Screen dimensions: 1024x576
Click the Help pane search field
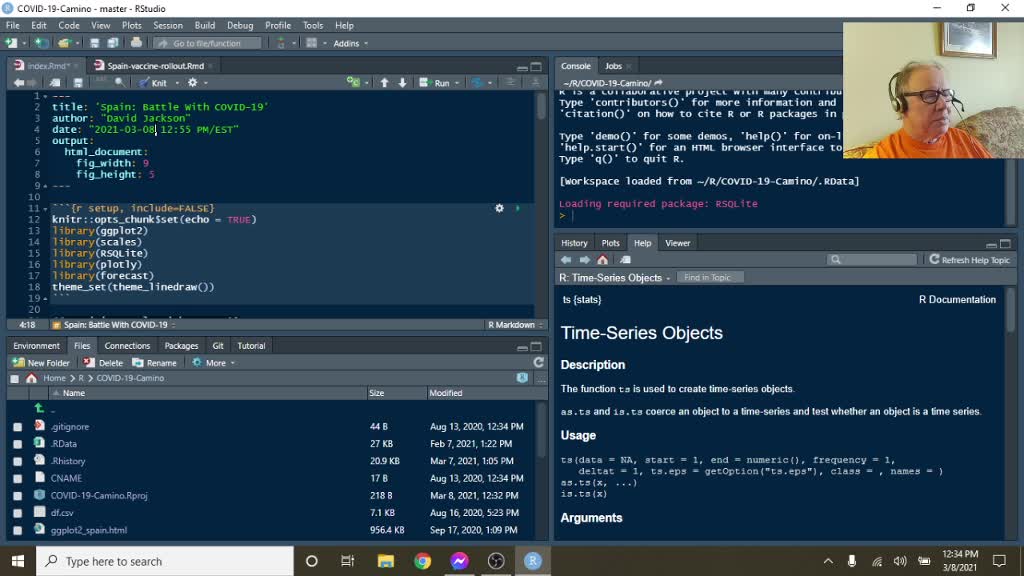pyautogui.click(x=872, y=260)
